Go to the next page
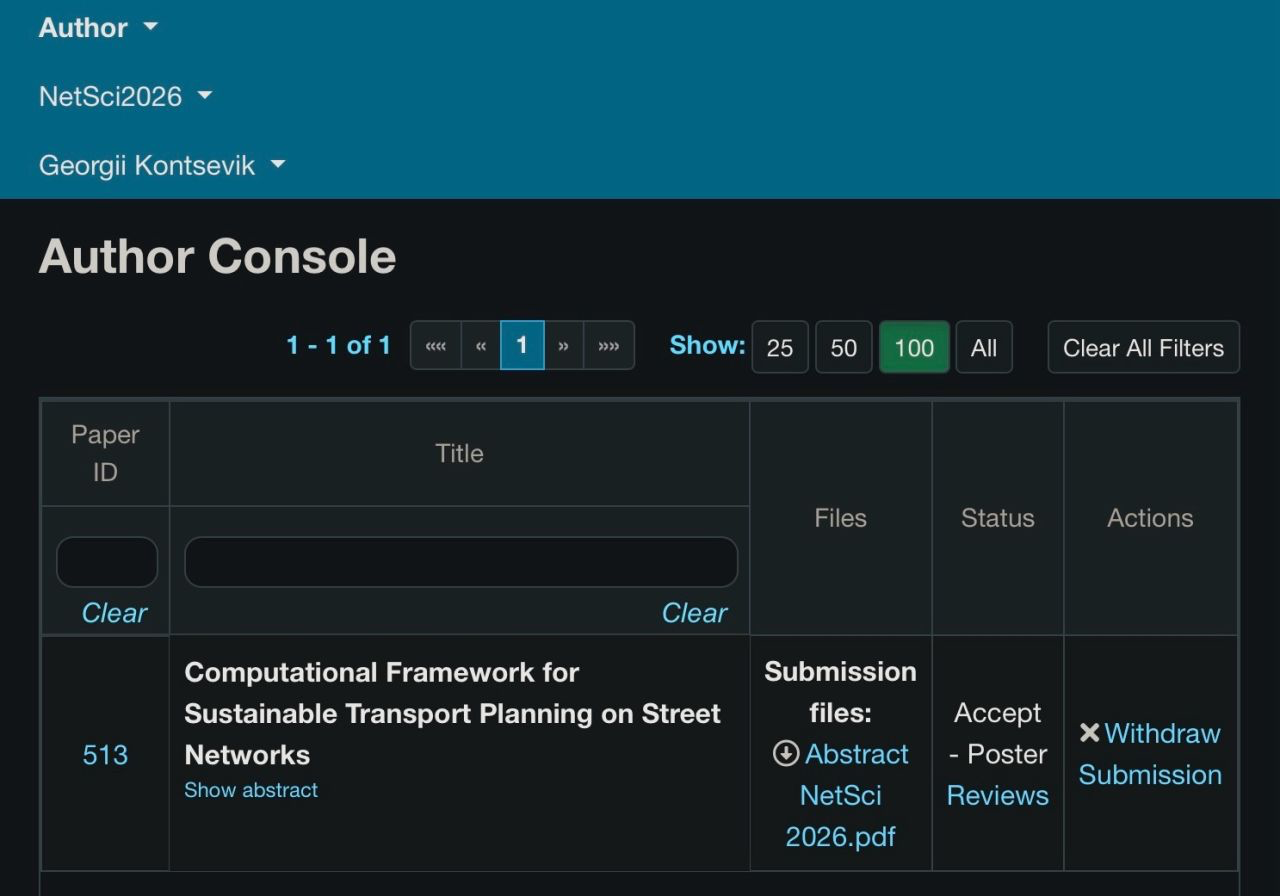This screenshot has height=896, width=1280. (x=564, y=346)
